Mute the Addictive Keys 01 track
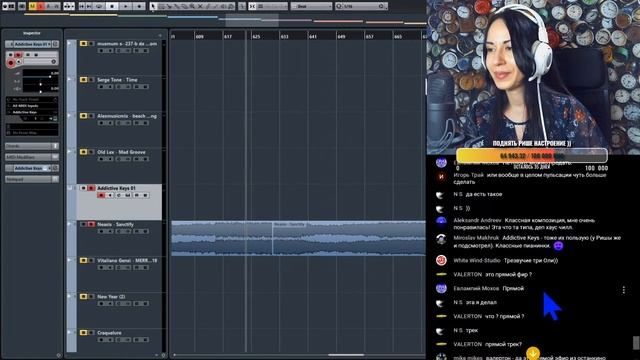Viewport: 640px width, 360px height. click(x=83, y=188)
